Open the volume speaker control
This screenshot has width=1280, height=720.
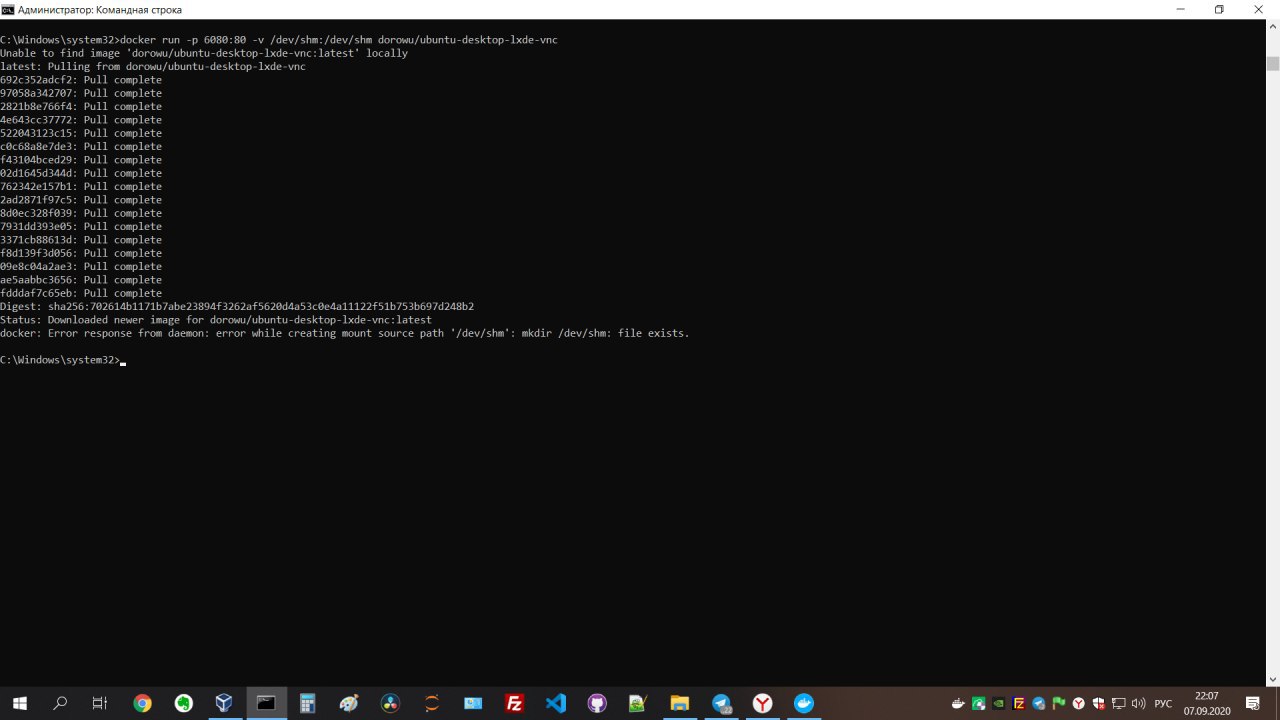click(1139, 703)
